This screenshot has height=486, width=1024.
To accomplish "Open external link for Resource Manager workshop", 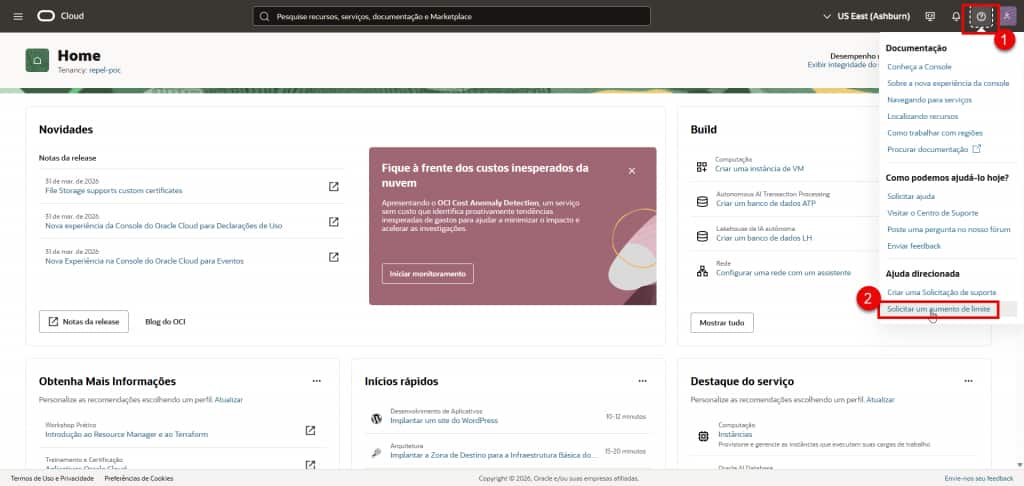I will tap(311, 430).
